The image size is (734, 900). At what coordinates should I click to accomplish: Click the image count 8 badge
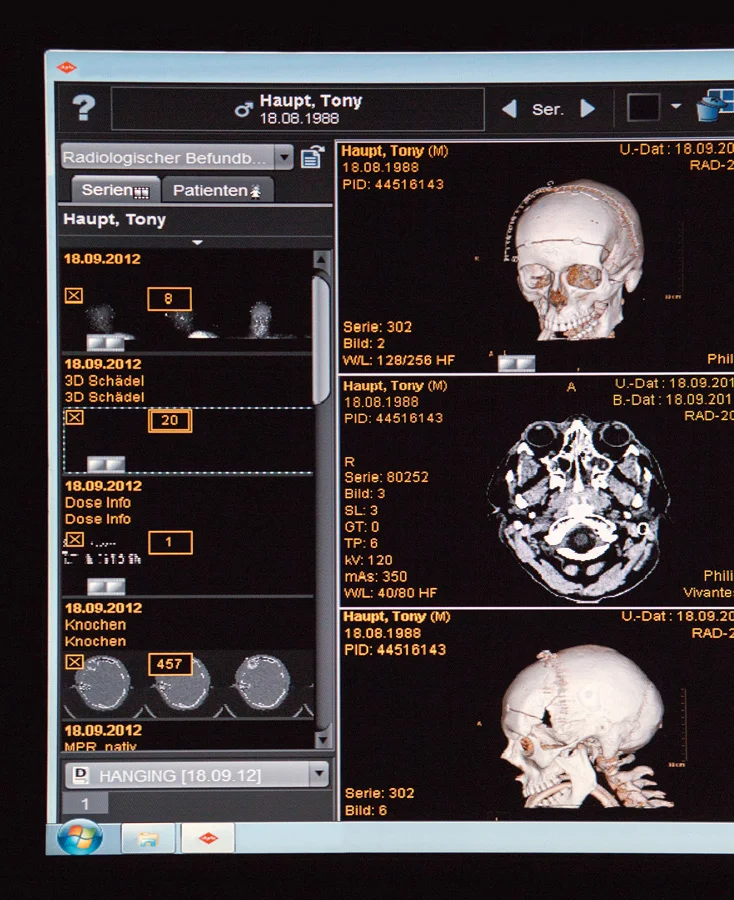pyautogui.click(x=169, y=299)
